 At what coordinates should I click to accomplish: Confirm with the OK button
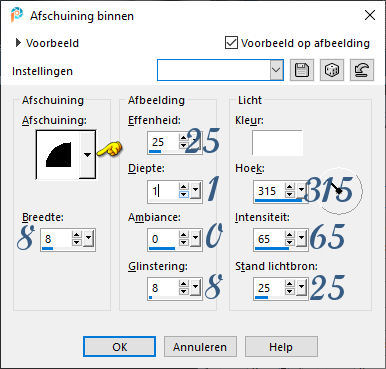pos(119,347)
